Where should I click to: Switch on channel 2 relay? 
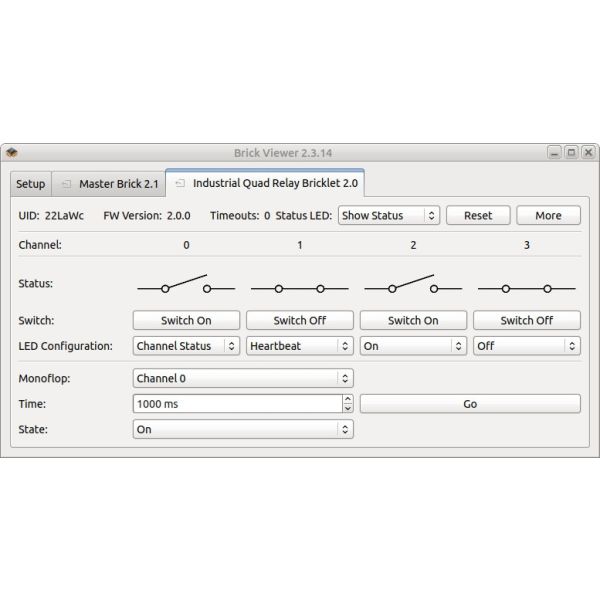[x=413, y=320]
